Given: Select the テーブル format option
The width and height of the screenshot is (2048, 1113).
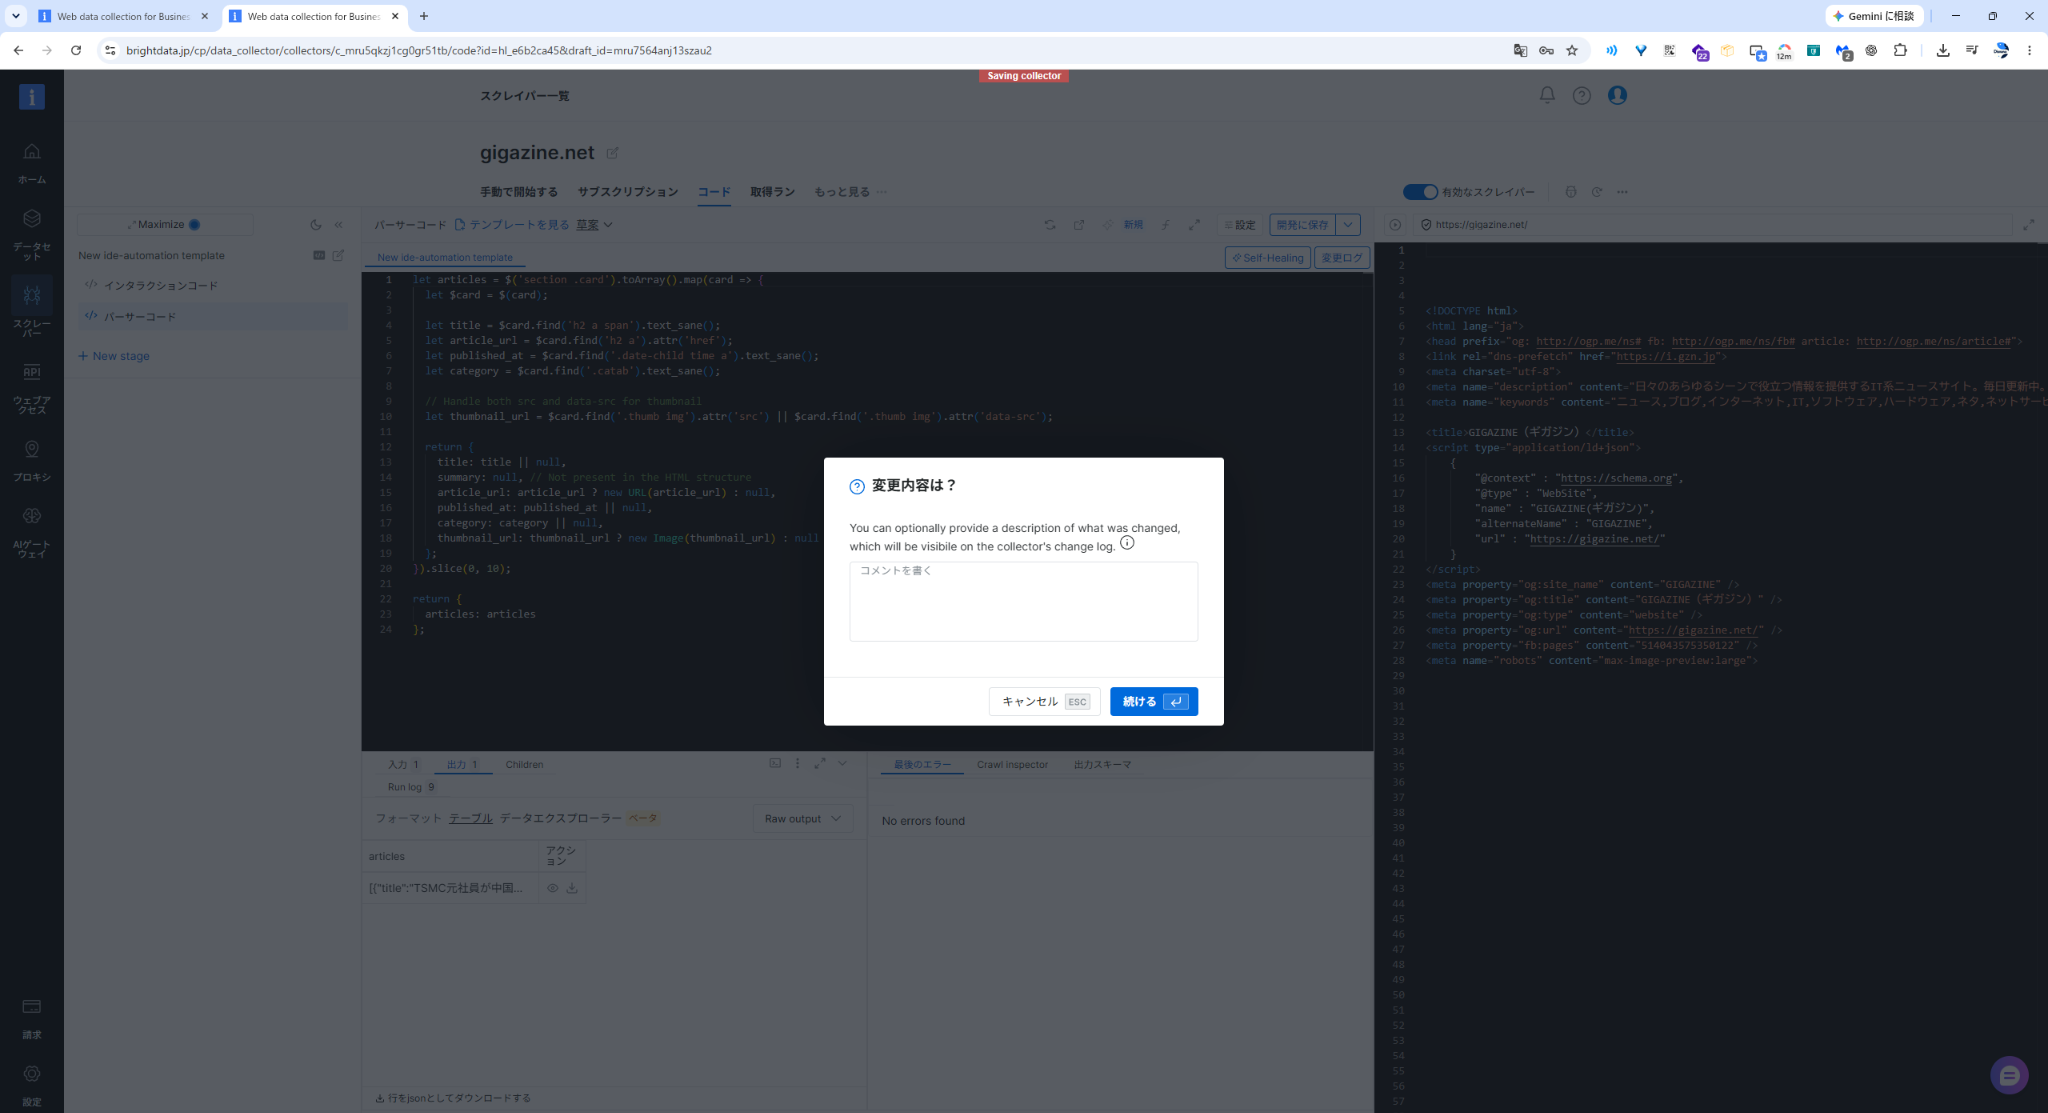Looking at the screenshot, I should (470, 818).
